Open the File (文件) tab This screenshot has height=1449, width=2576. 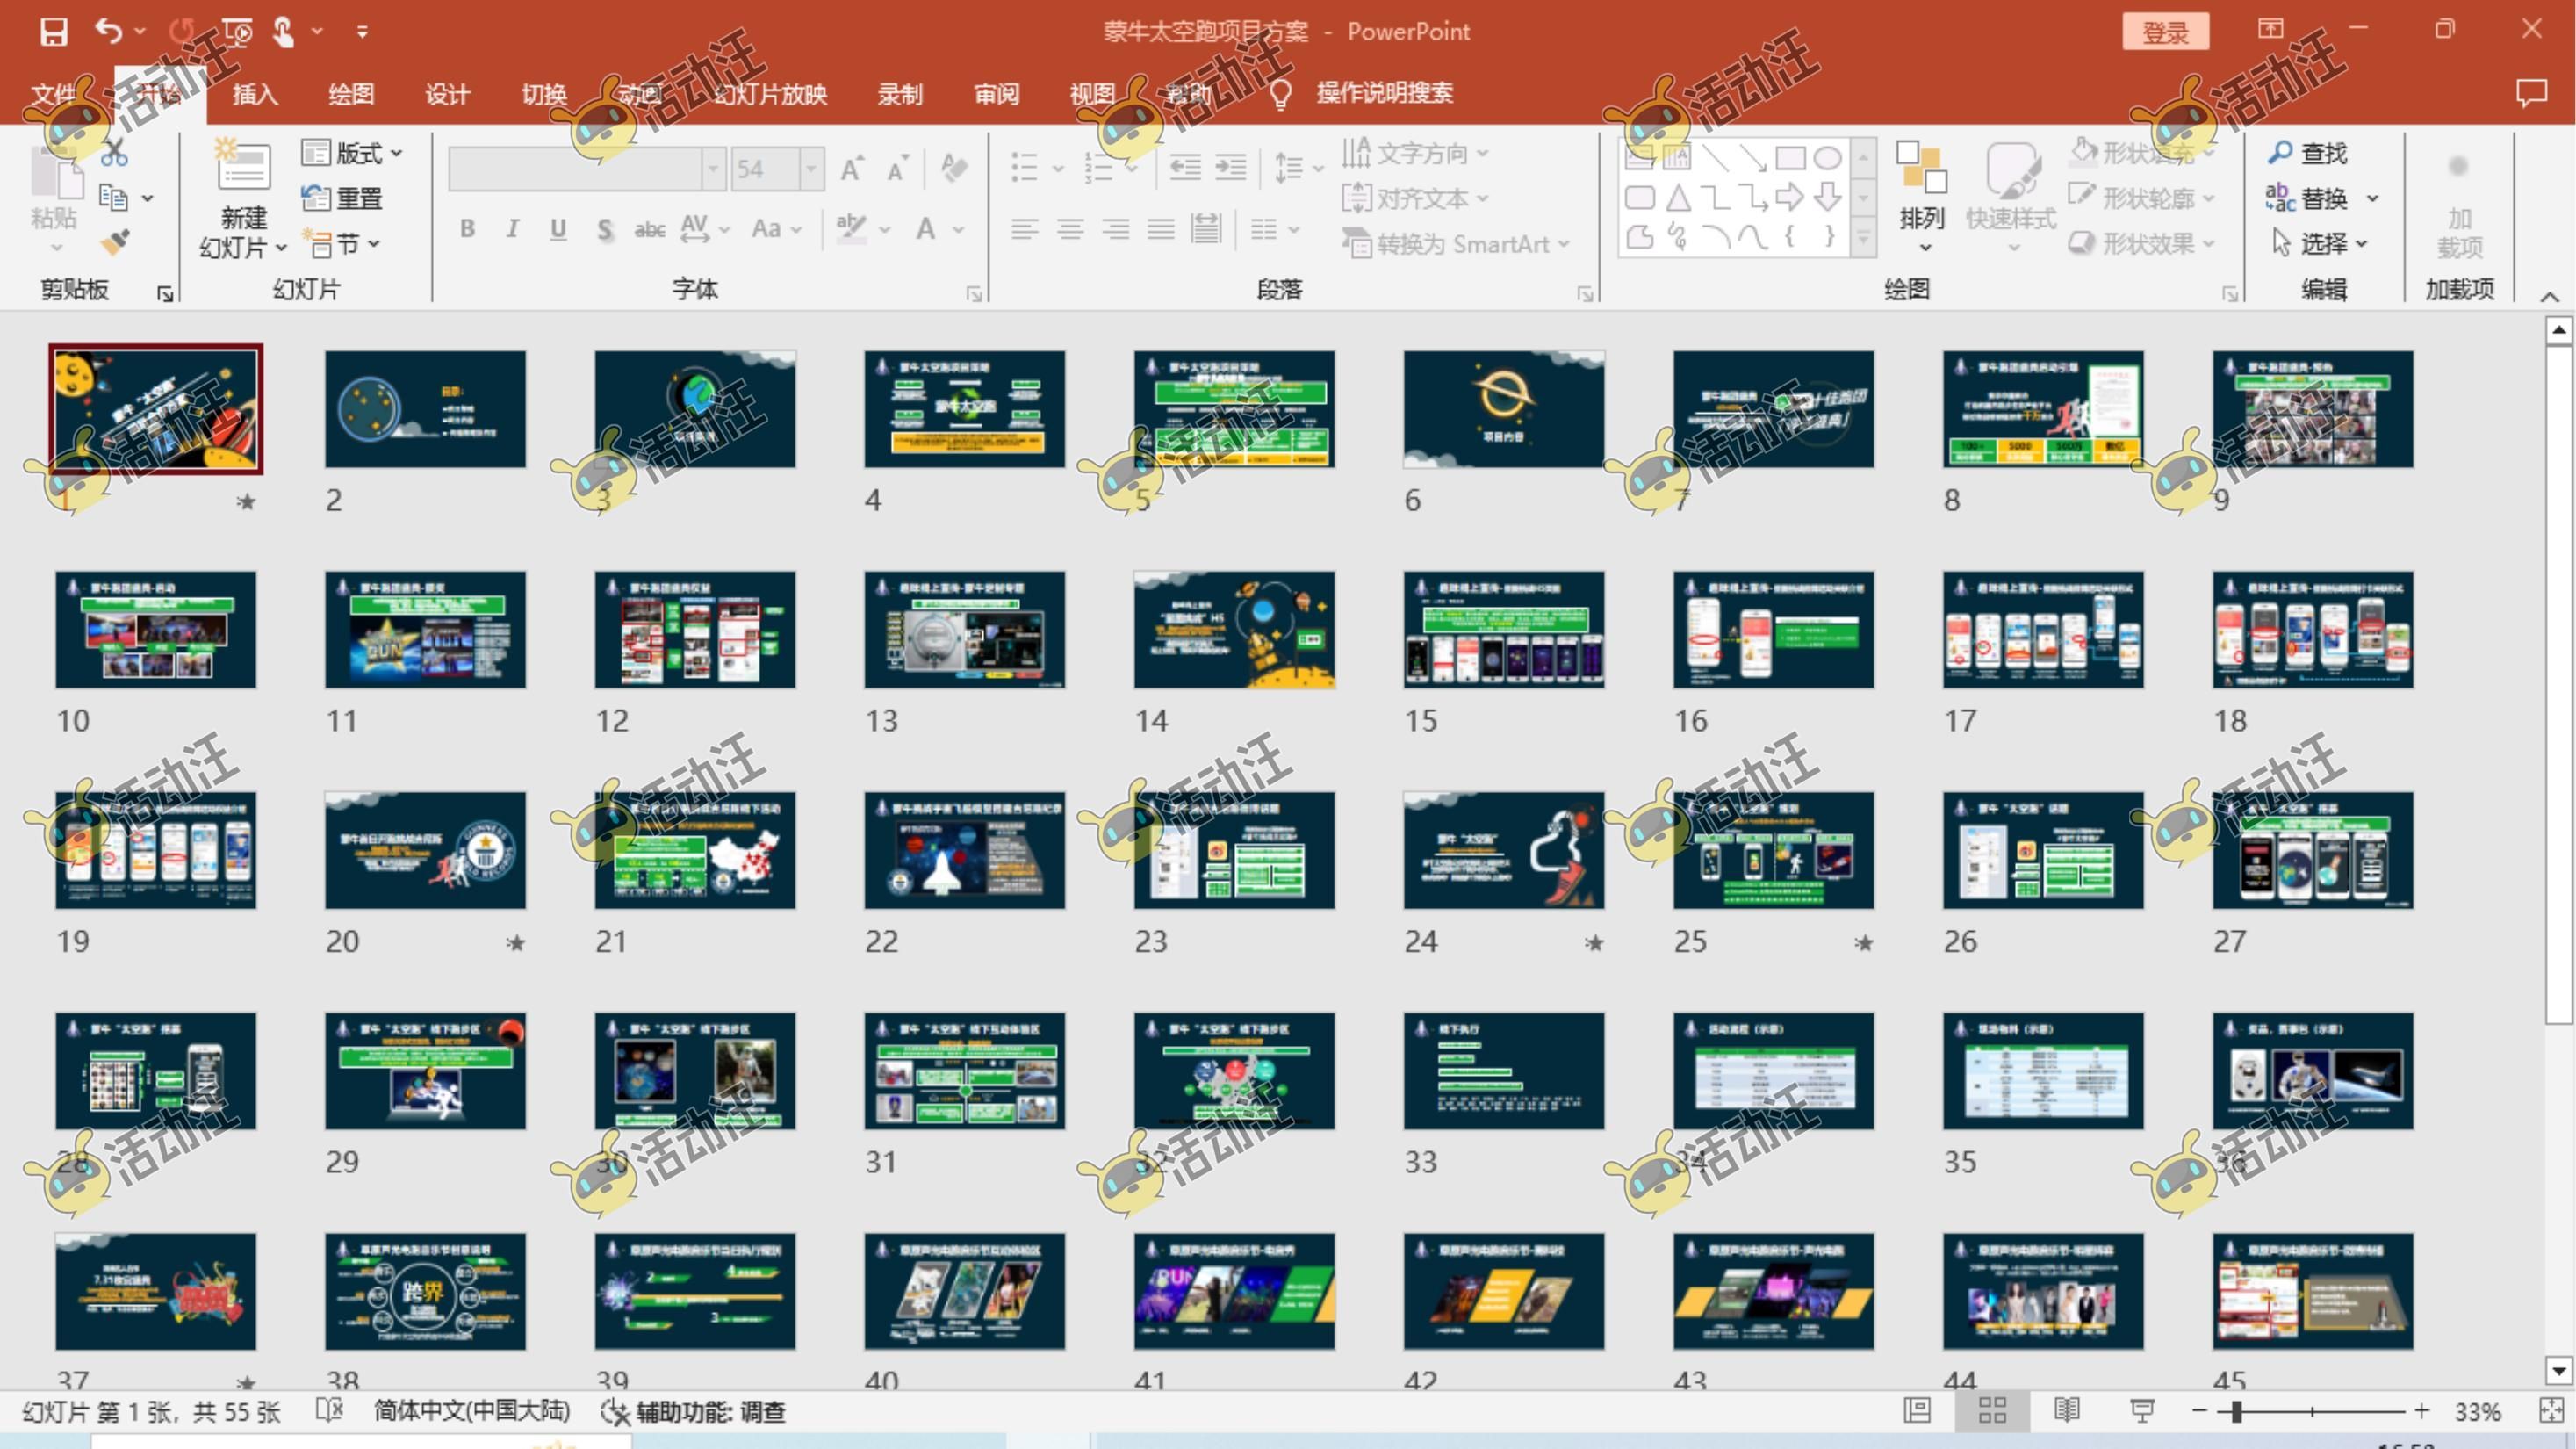(54, 94)
